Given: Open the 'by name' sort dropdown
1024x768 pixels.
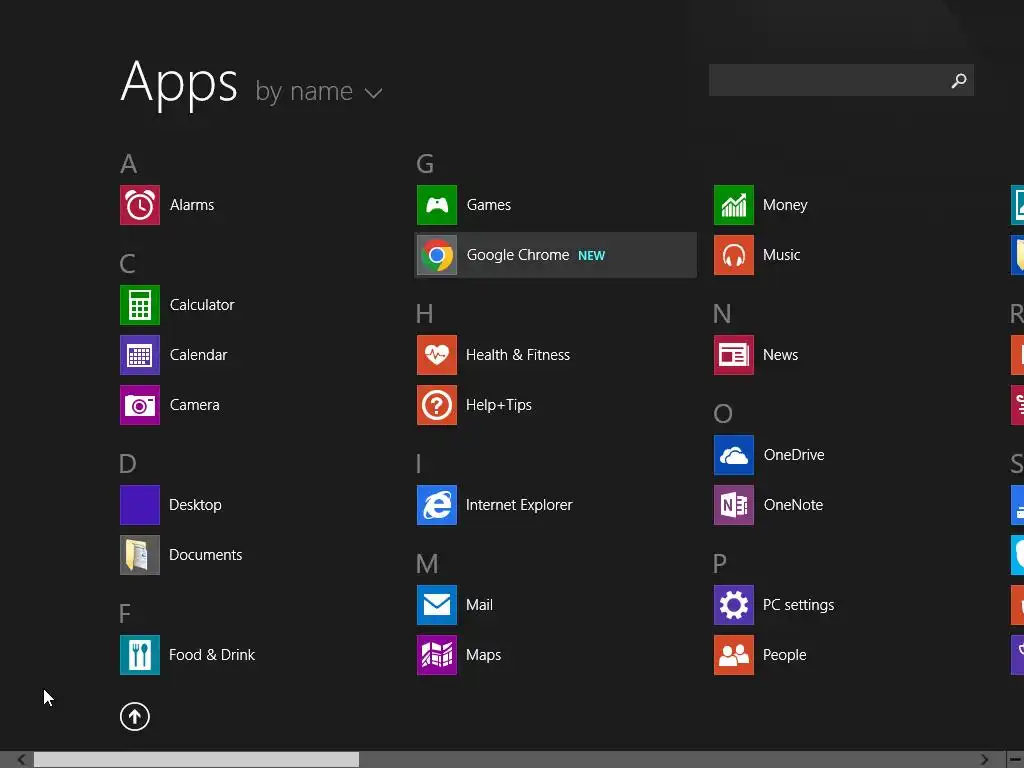Looking at the screenshot, I should coord(319,91).
